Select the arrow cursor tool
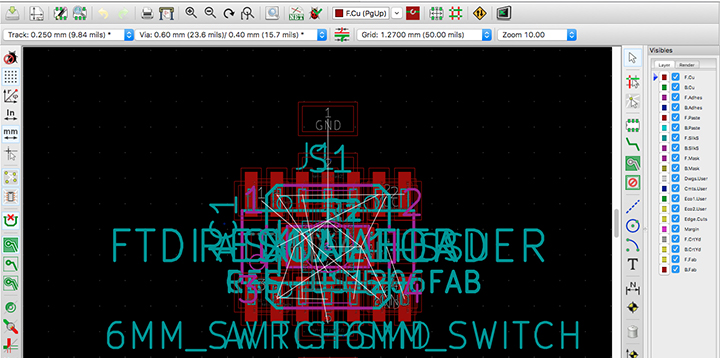The width and height of the screenshot is (720, 360). 633,57
